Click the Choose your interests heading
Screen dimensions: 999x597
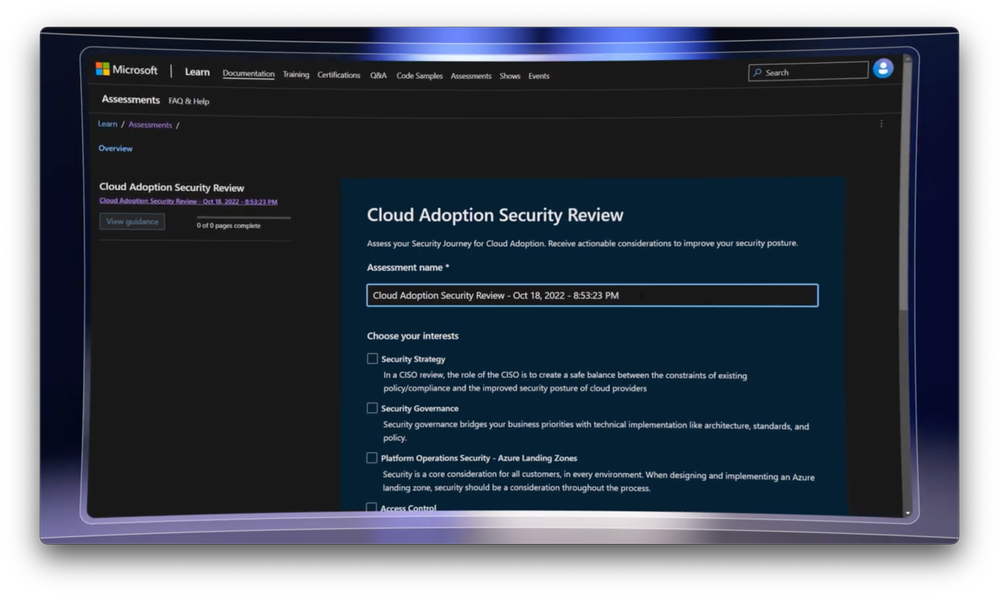point(413,336)
